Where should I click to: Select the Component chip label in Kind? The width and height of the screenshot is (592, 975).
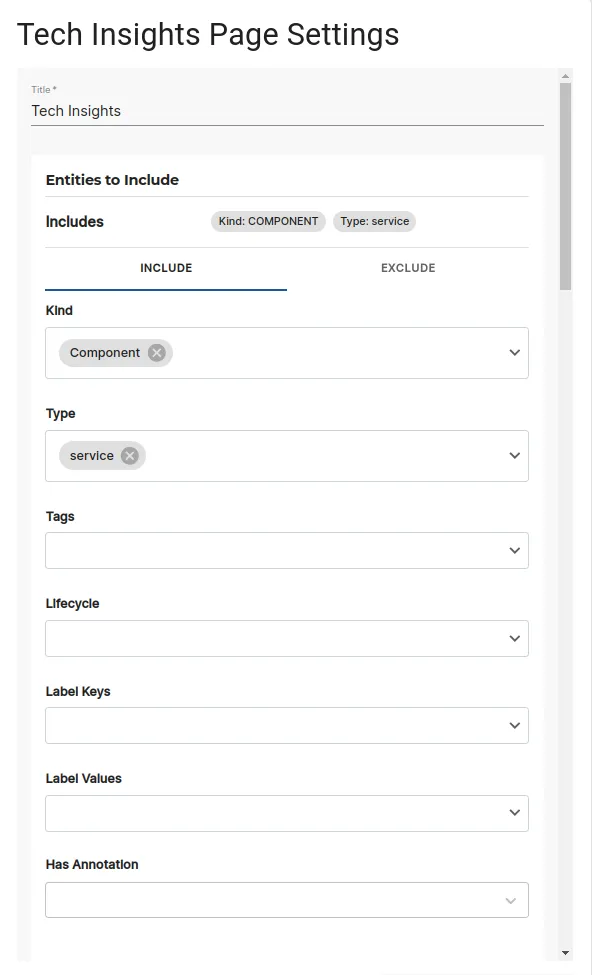[103, 352]
